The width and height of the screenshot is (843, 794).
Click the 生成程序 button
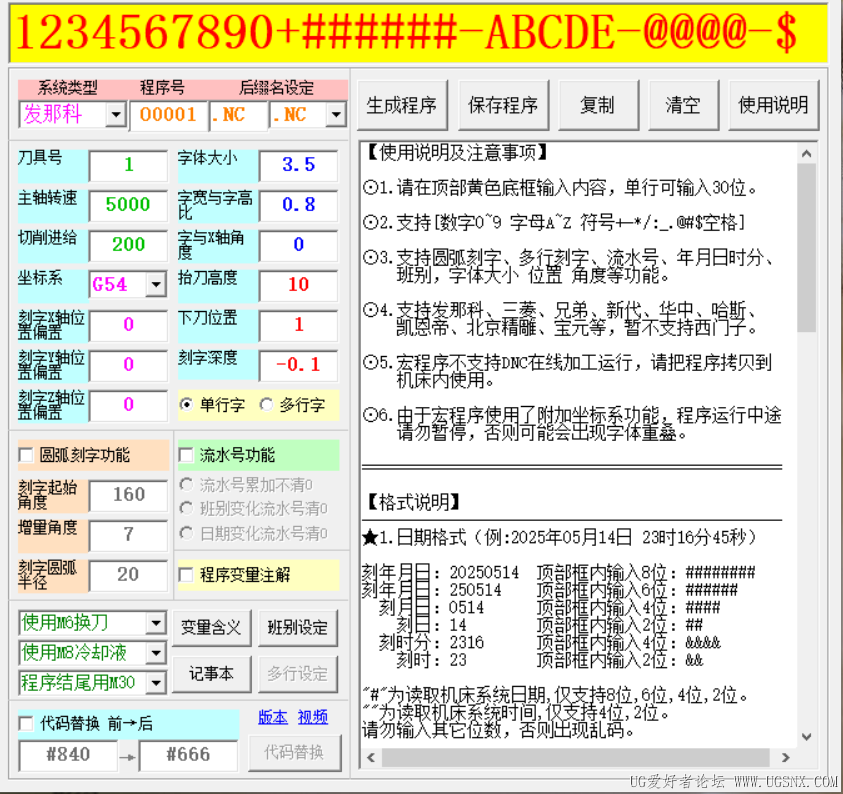402,105
